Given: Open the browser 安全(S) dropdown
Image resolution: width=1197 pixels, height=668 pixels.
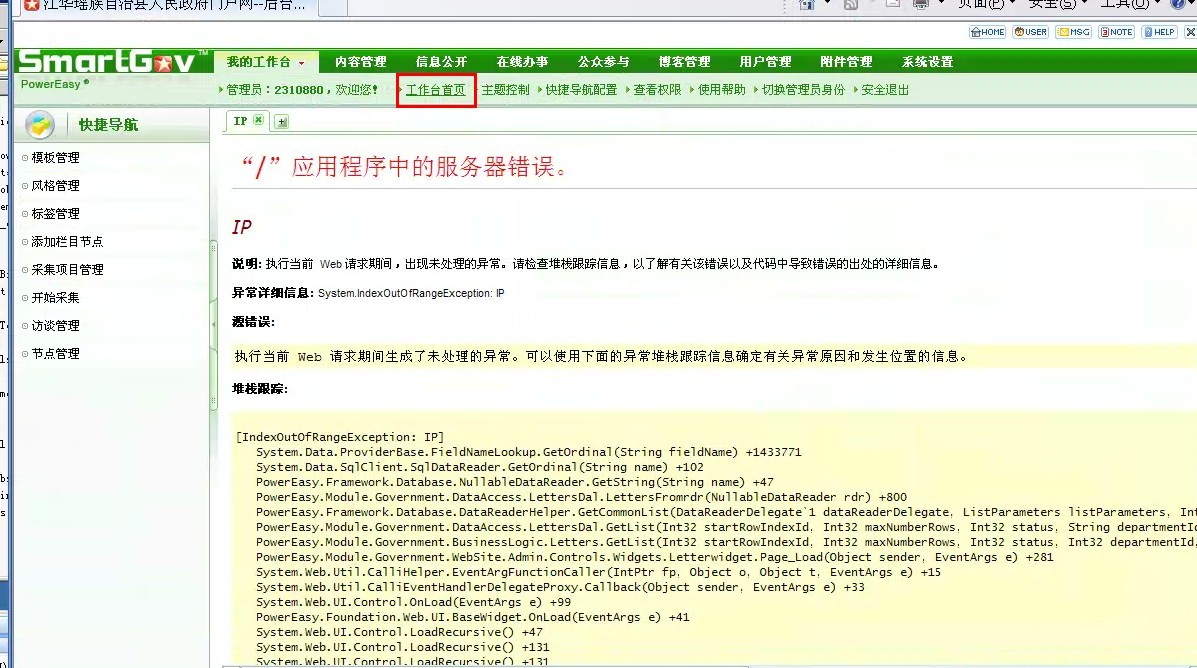Looking at the screenshot, I should (x=1057, y=4).
